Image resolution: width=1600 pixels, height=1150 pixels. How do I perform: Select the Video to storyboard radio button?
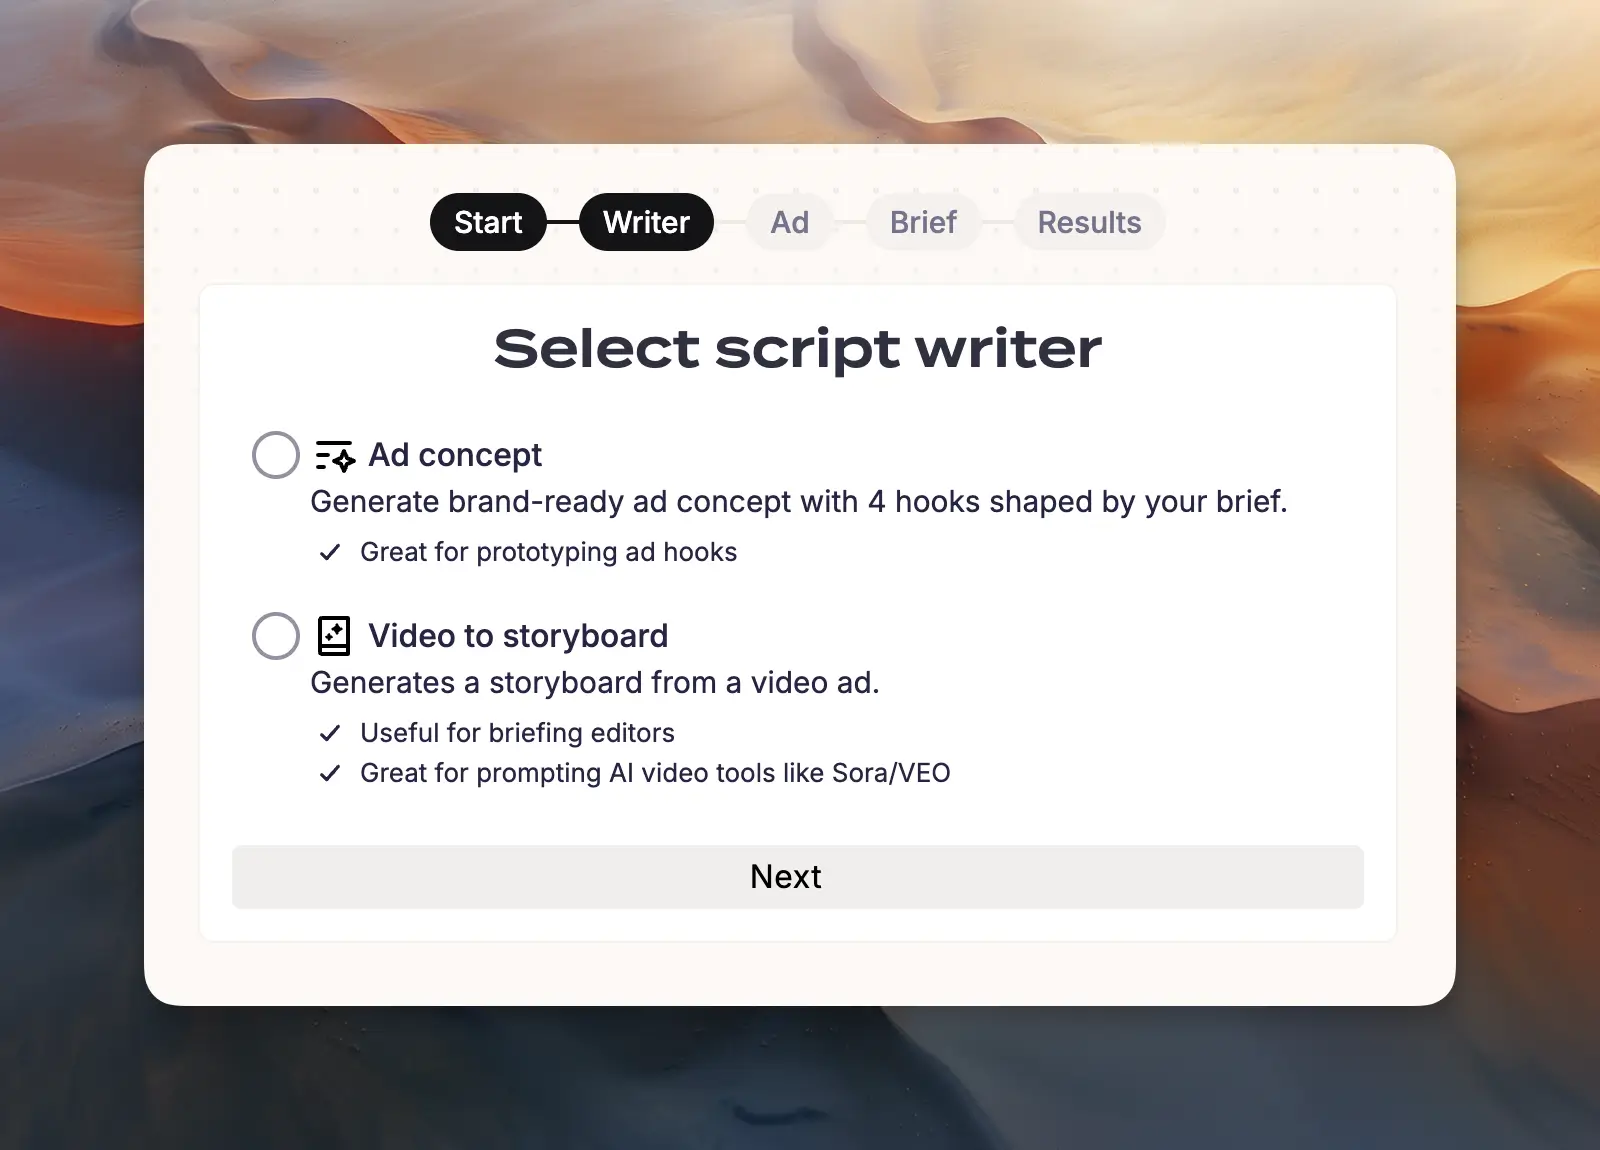(276, 636)
